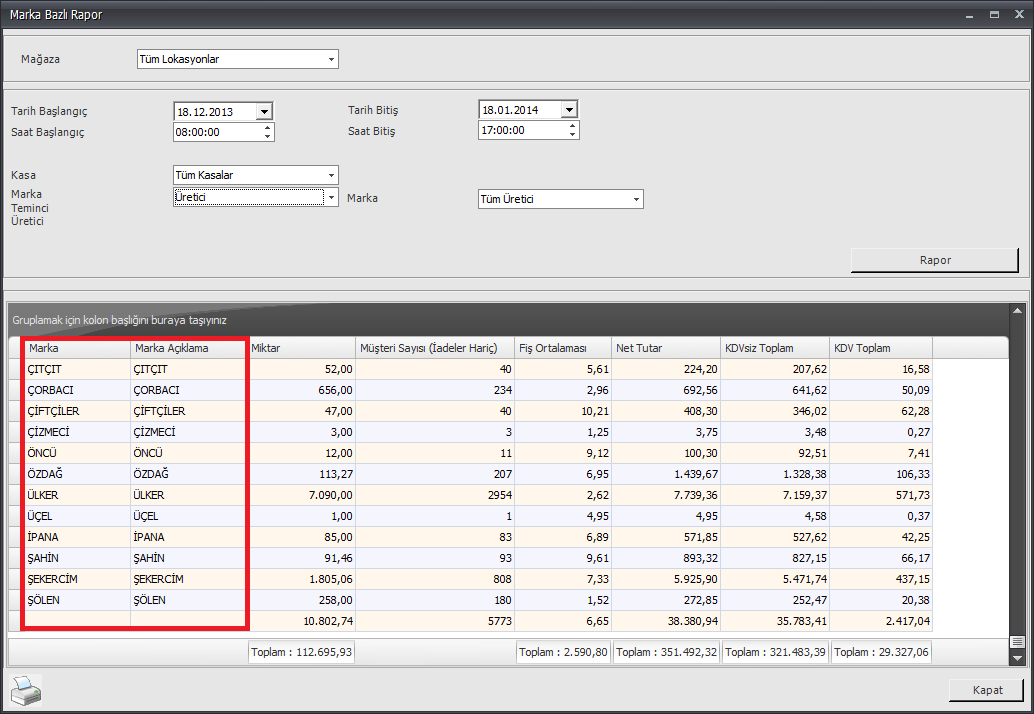This screenshot has height=714, width=1034.
Task: Sort by the KDV Toplam column header
Action: 881,348
